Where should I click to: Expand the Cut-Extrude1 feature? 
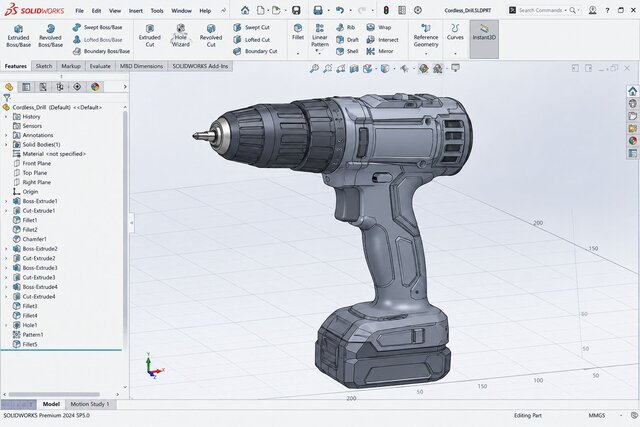tap(6, 211)
